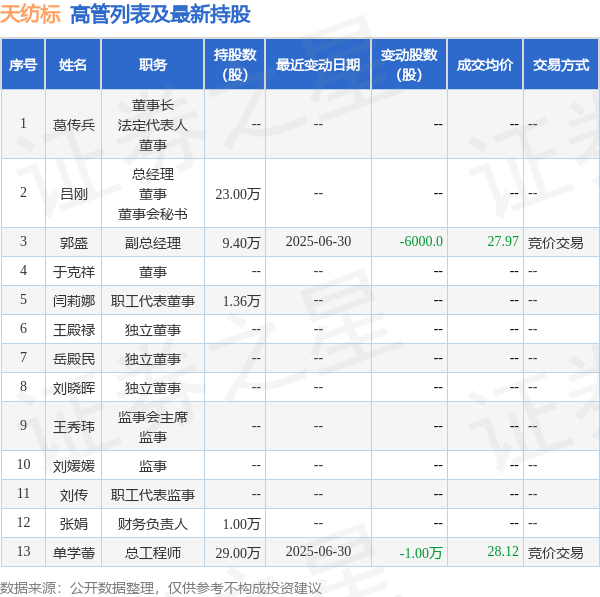600x597 pixels.
Task: Click 董事 in 于克祥's row
Action: (153, 272)
